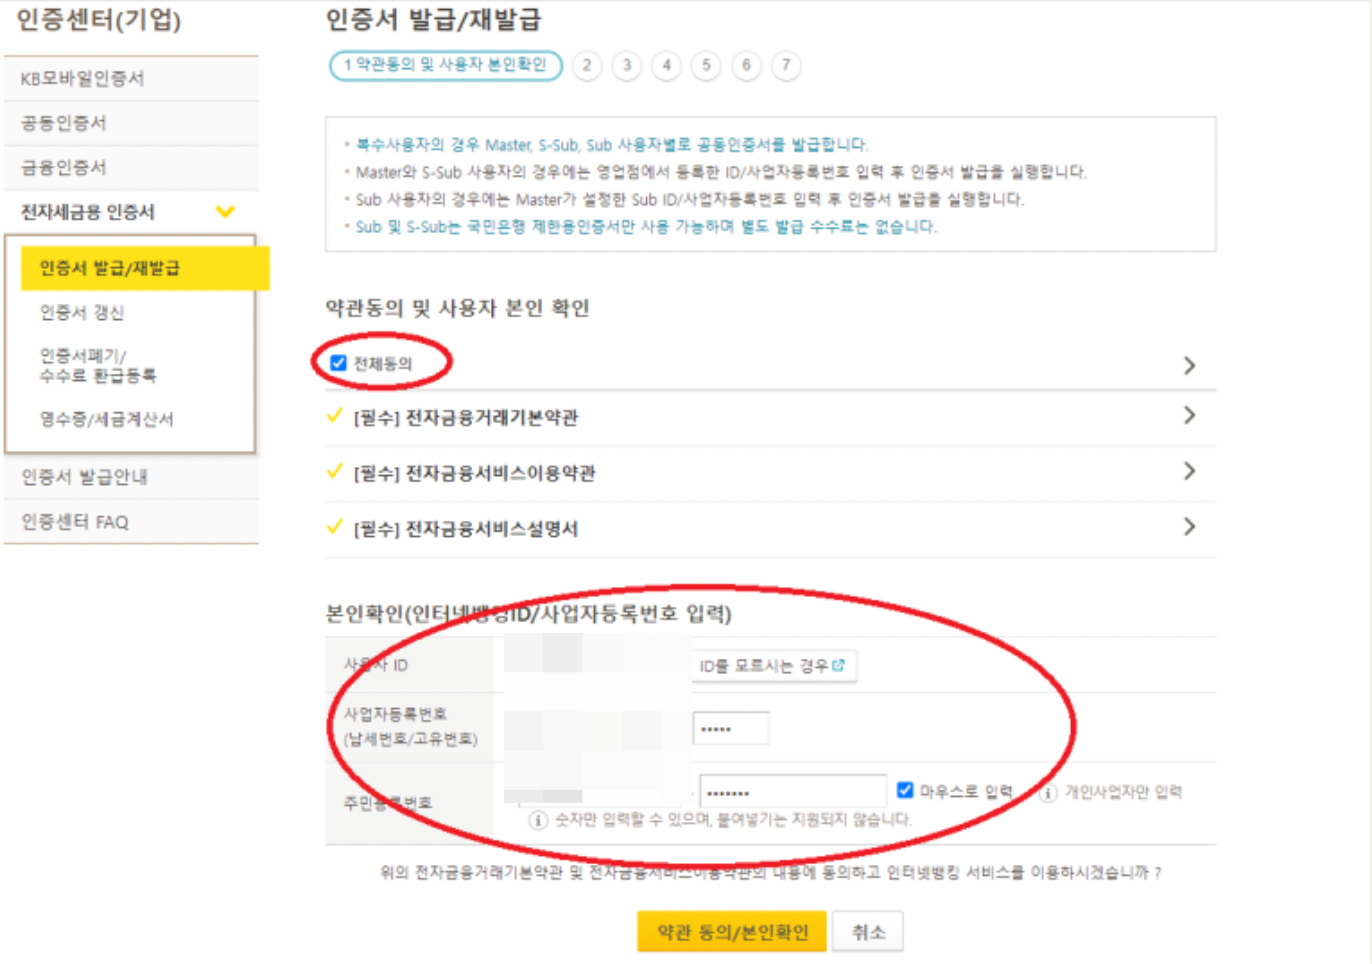Expand the '전체동의' section via its right chevron
Image resolution: width=1372 pixels, height=964 pixels.
[1189, 365]
